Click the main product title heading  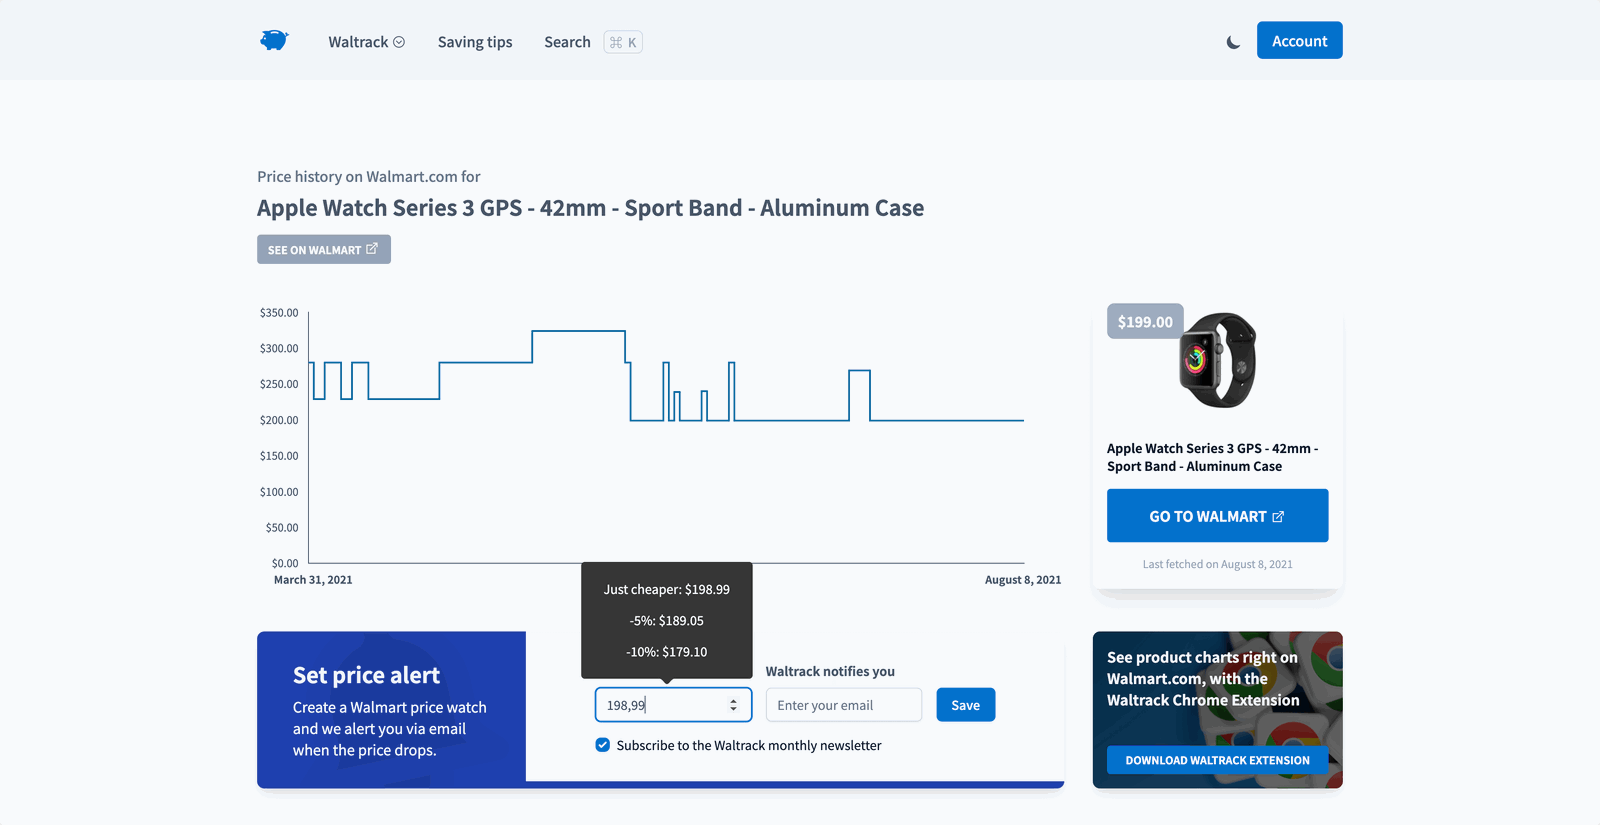click(590, 208)
